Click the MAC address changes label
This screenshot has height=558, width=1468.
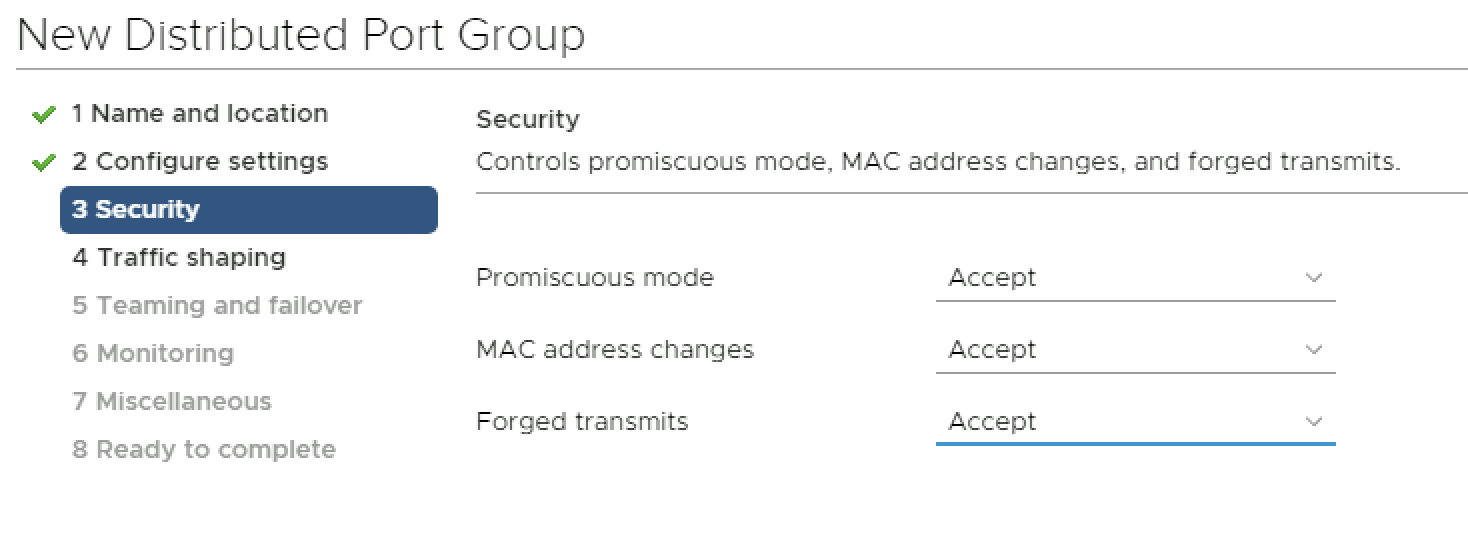[615, 350]
